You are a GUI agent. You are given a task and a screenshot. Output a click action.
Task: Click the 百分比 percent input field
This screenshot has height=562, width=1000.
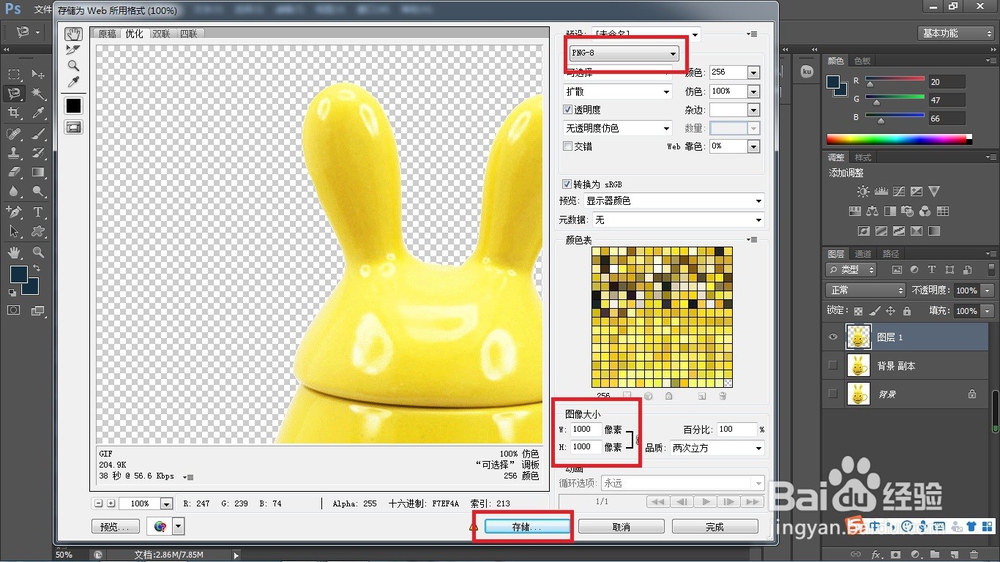(x=737, y=429)
